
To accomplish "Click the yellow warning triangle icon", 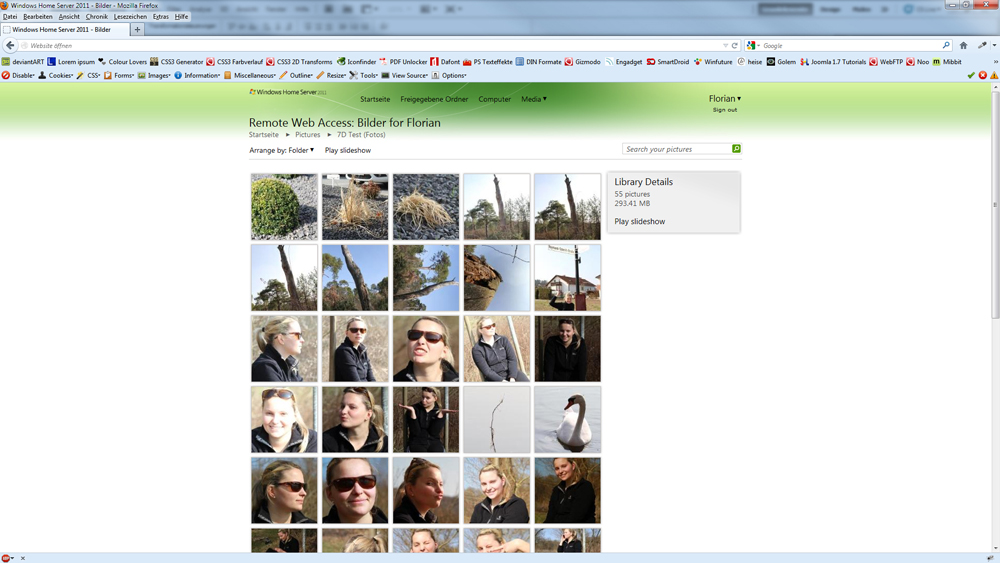I will click(994, 75).
